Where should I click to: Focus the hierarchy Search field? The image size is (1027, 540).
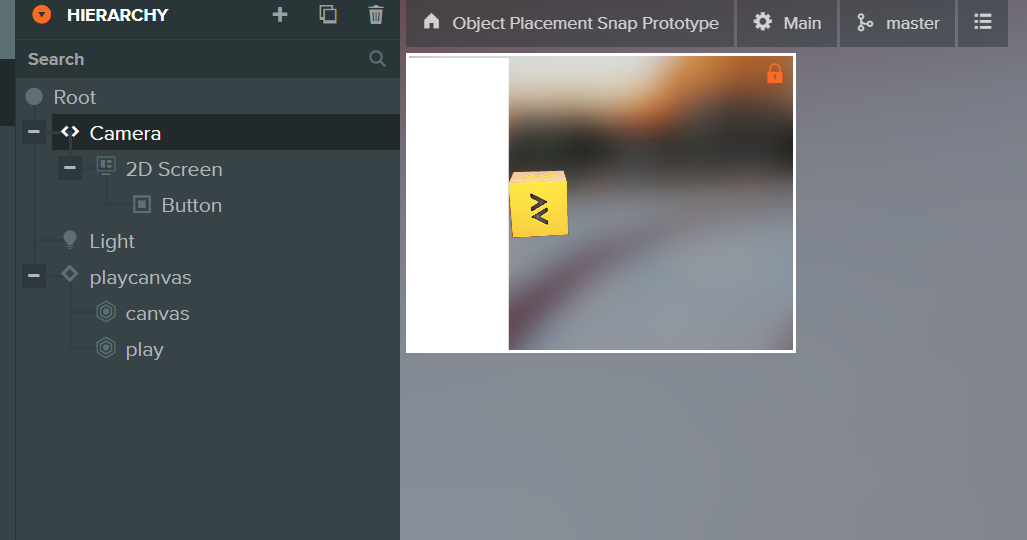click(207, 59)
